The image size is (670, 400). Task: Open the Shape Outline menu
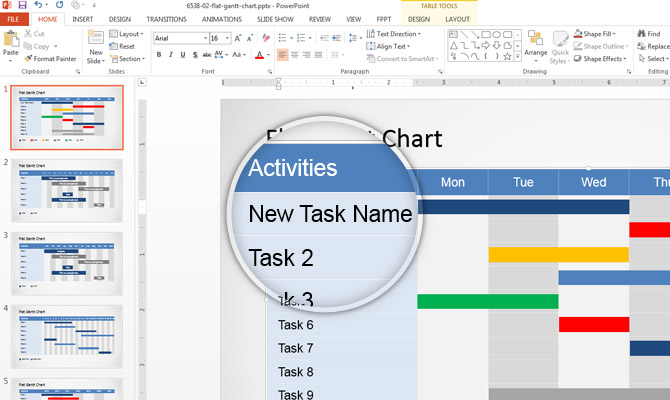(601, 46)
